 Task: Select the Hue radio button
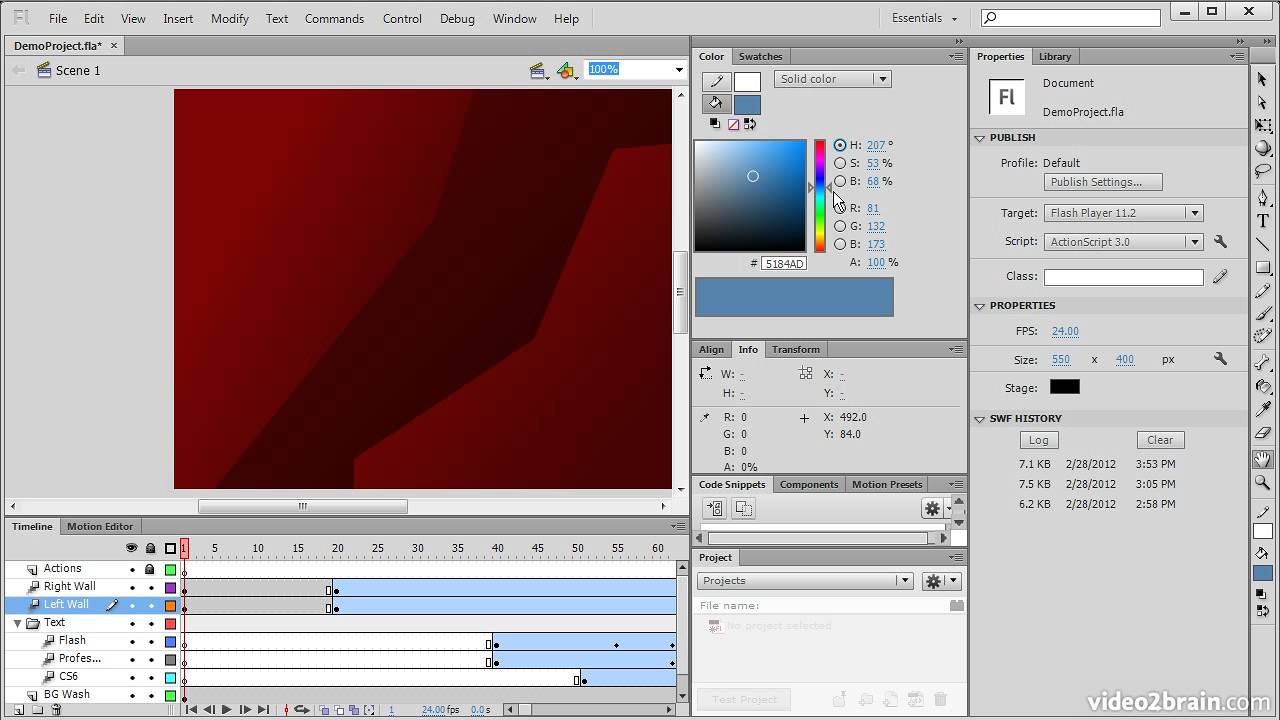840,145
